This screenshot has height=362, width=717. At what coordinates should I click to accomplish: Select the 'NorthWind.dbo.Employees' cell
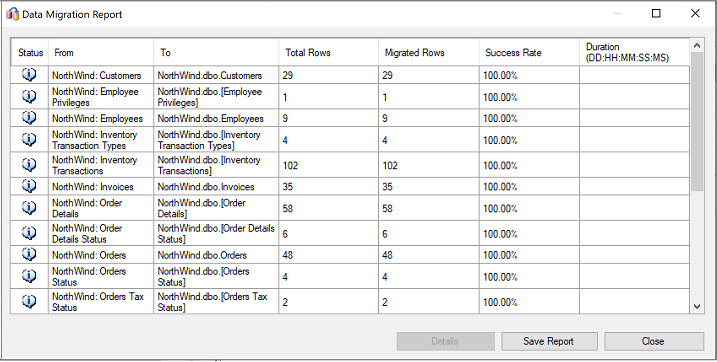(216, 118)
